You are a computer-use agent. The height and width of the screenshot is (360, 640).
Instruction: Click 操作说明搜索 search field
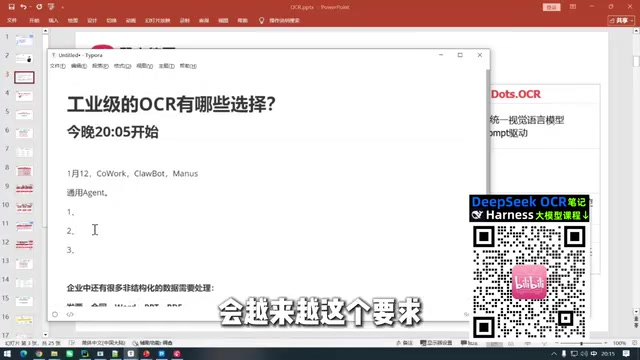[284, 20]
